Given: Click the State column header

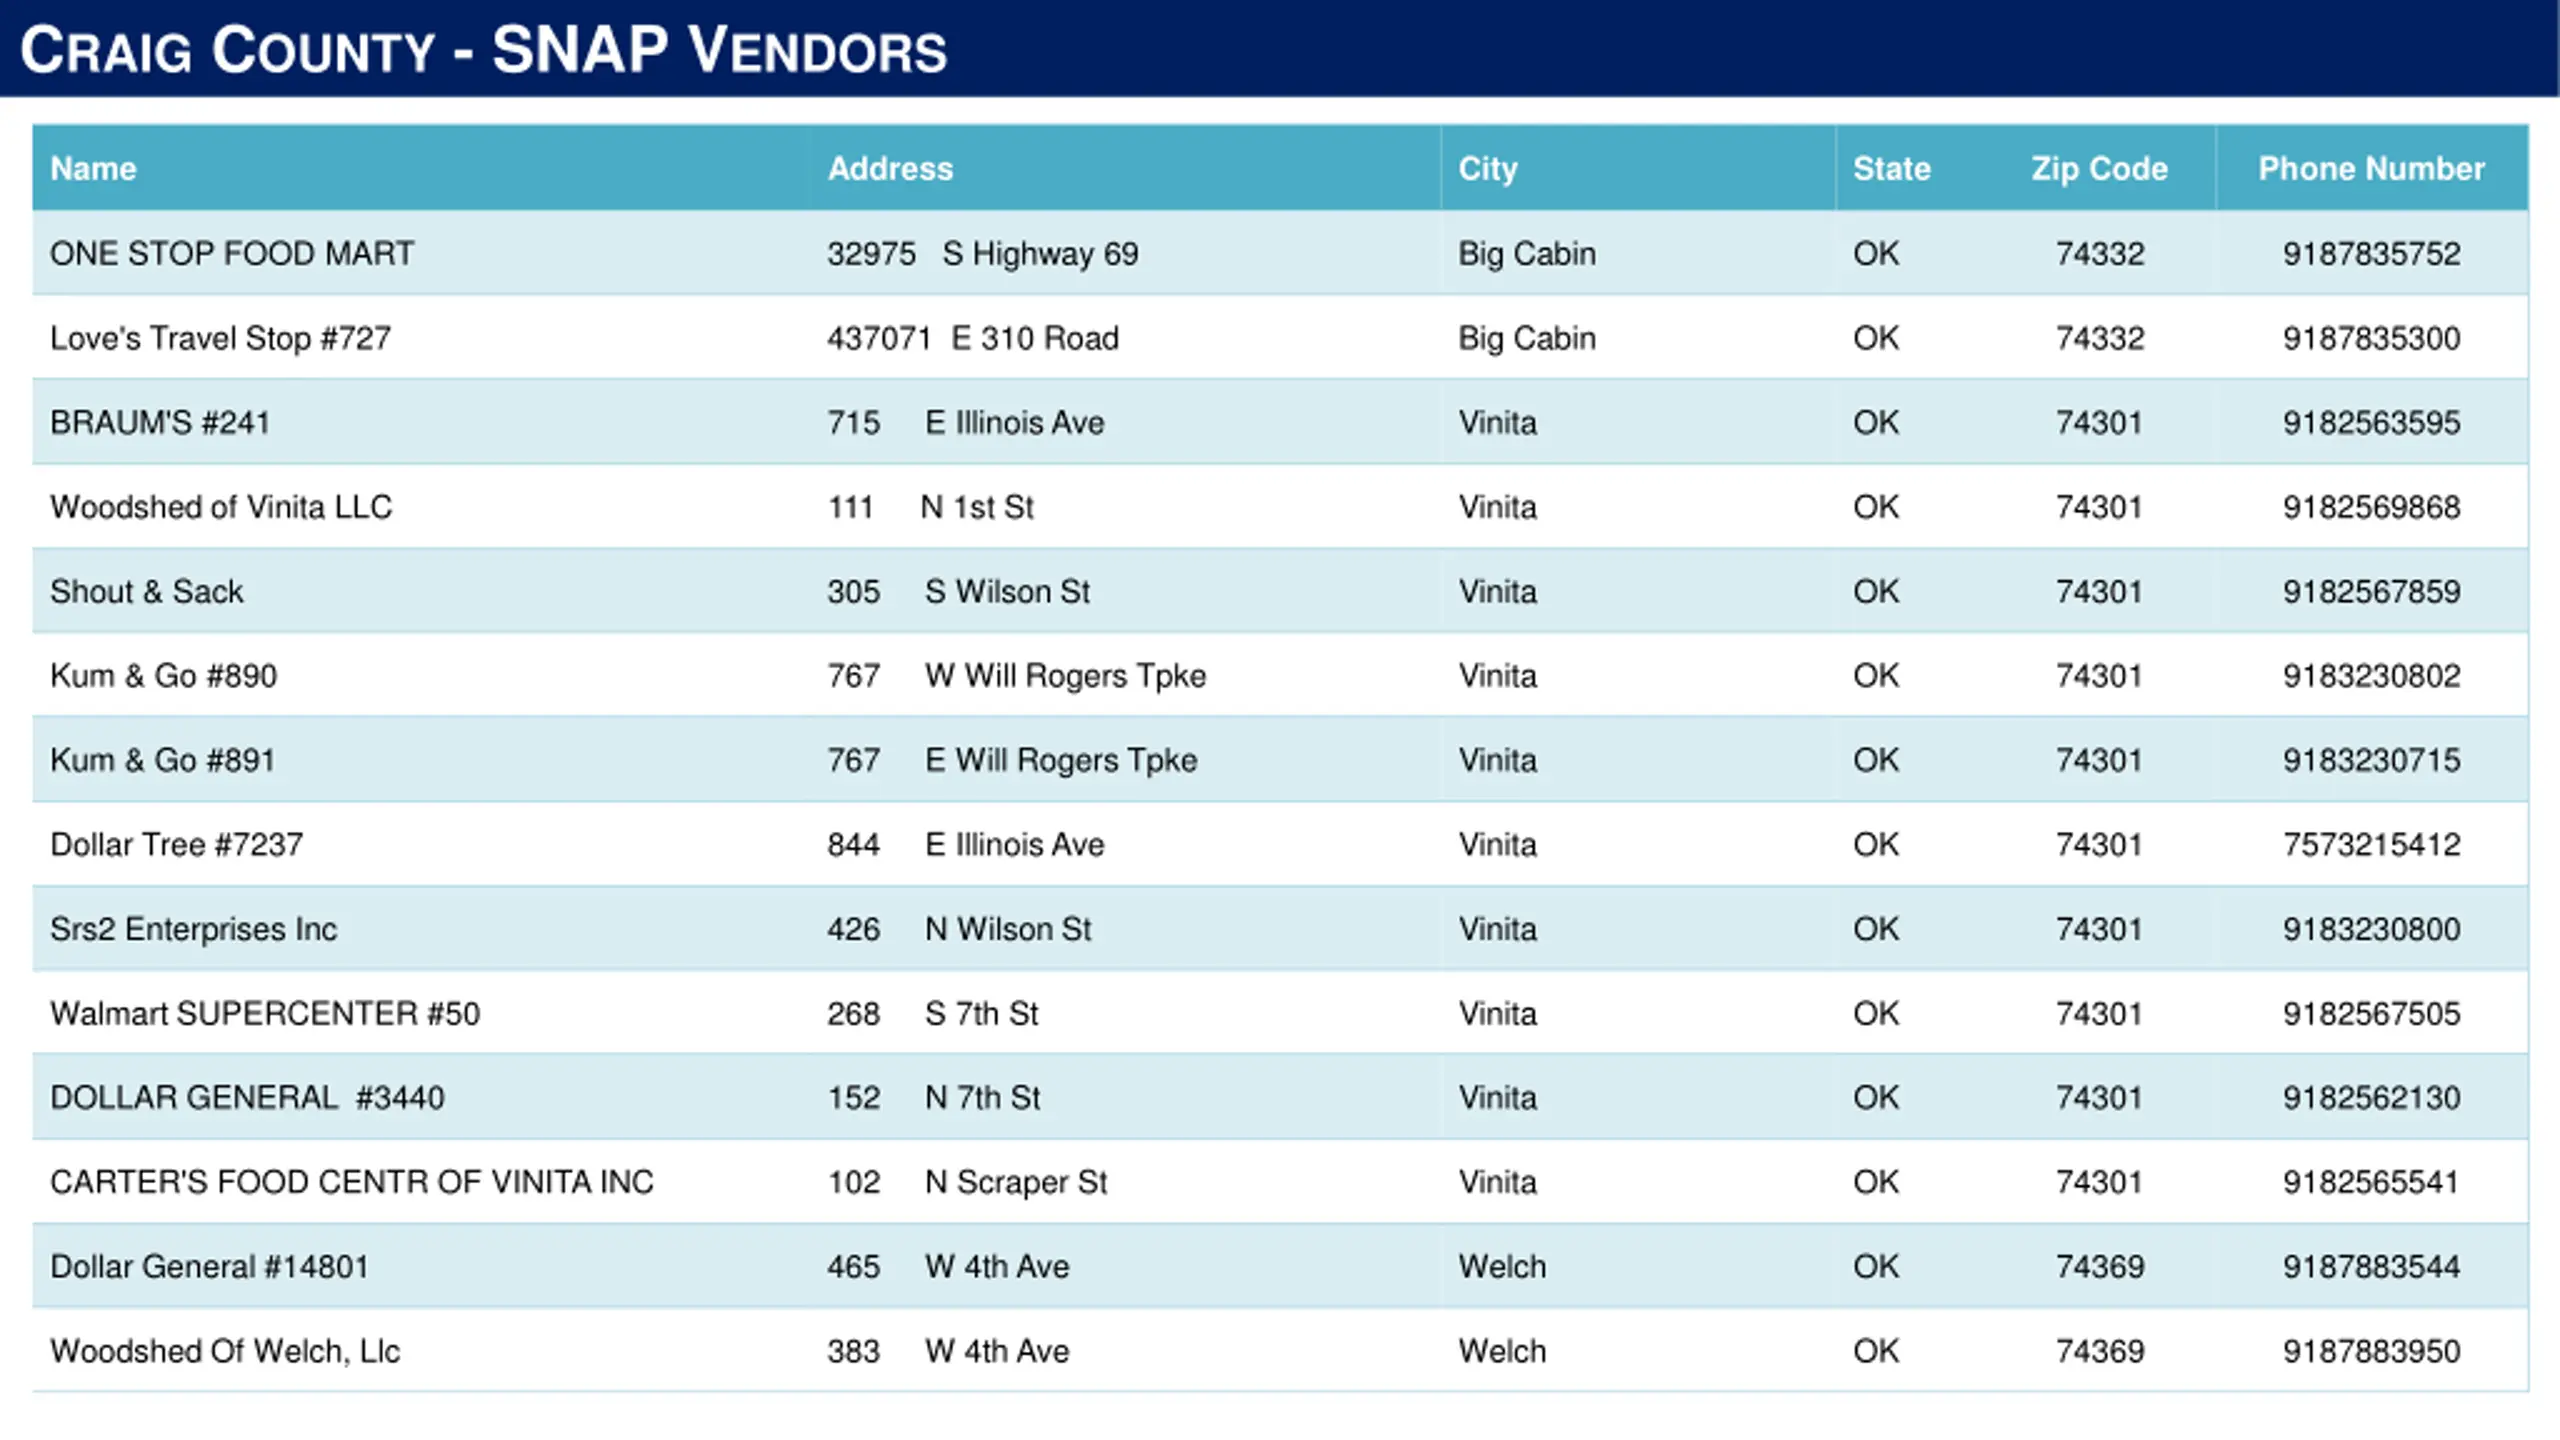Looking at the screenshot, I should point(1891,168).
